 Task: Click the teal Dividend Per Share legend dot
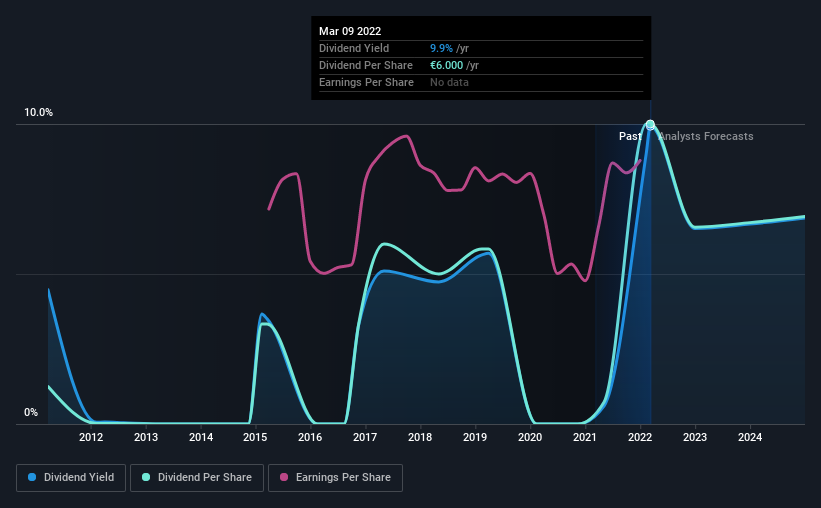pos(146,477)
